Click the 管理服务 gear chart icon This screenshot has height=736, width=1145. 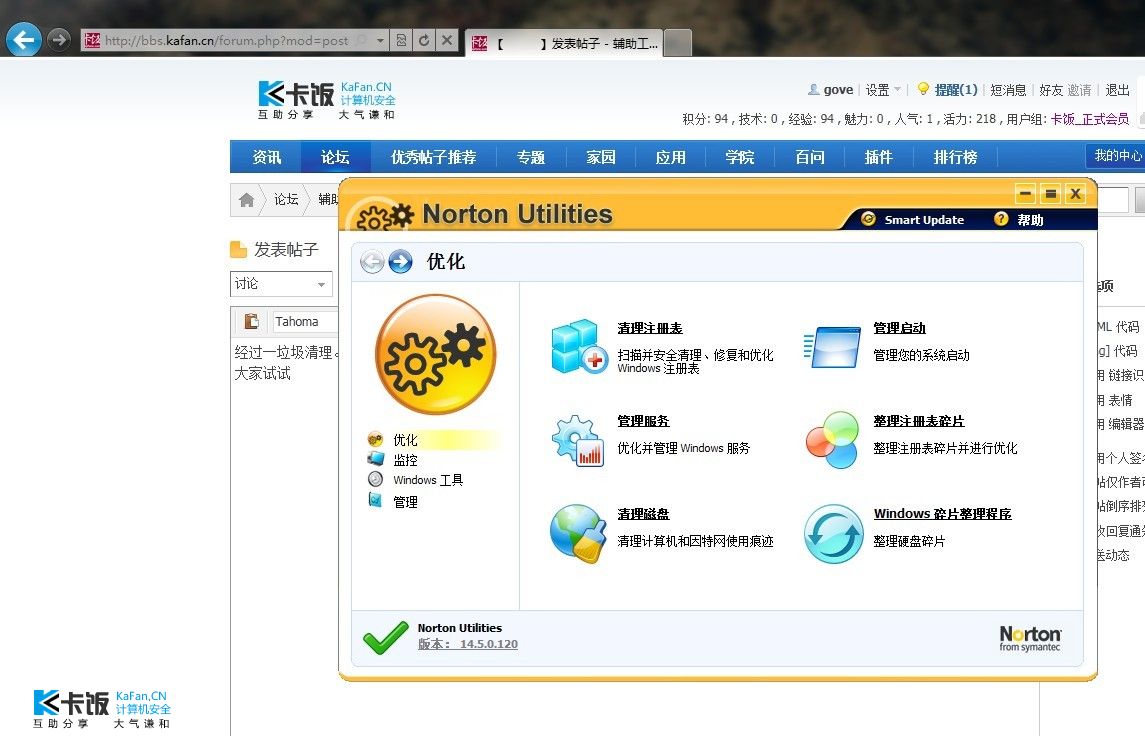tap(578, 440)
